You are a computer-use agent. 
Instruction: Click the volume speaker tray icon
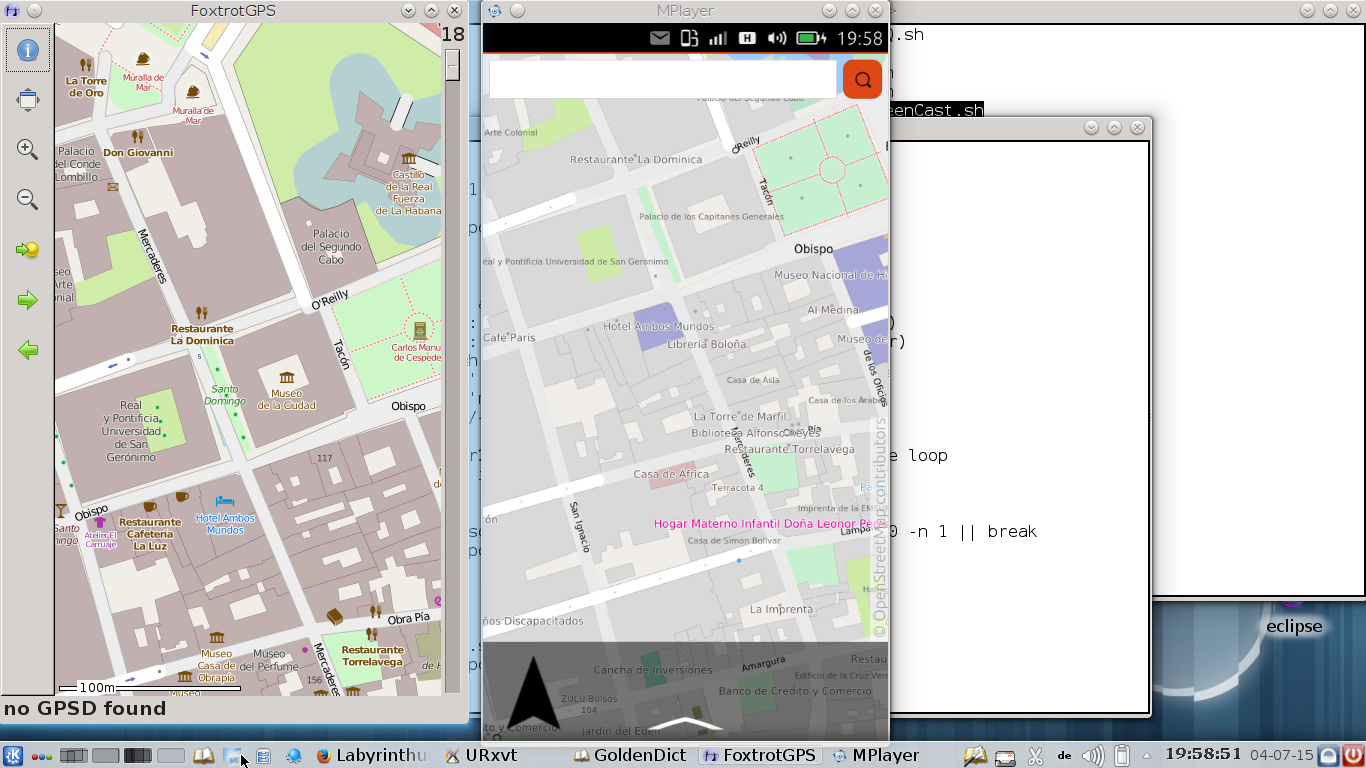point(1092,756)
